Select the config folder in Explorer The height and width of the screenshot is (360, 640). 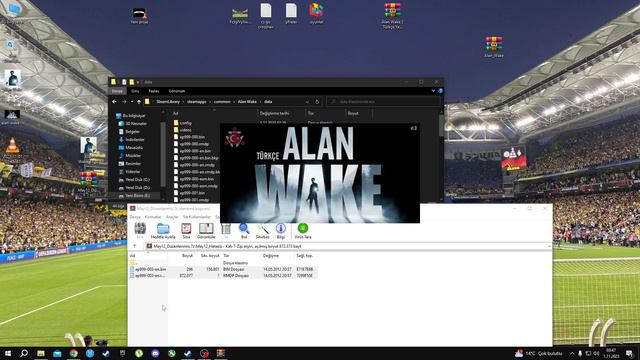182,123
